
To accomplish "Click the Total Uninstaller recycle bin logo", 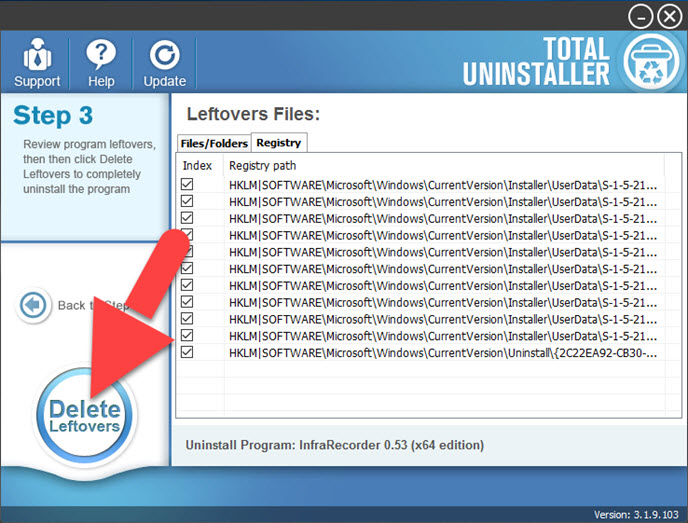I will [651, 61].
